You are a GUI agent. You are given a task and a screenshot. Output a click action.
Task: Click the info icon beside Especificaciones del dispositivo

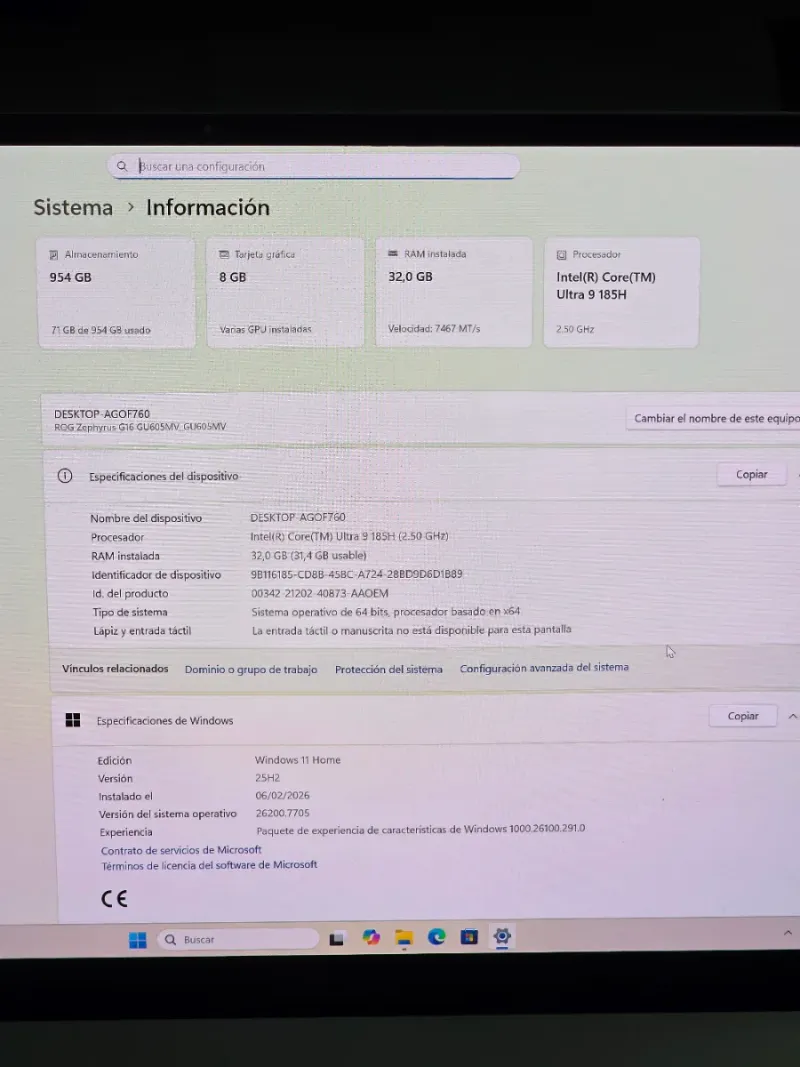pyautogui.click(x=65, y=476)
